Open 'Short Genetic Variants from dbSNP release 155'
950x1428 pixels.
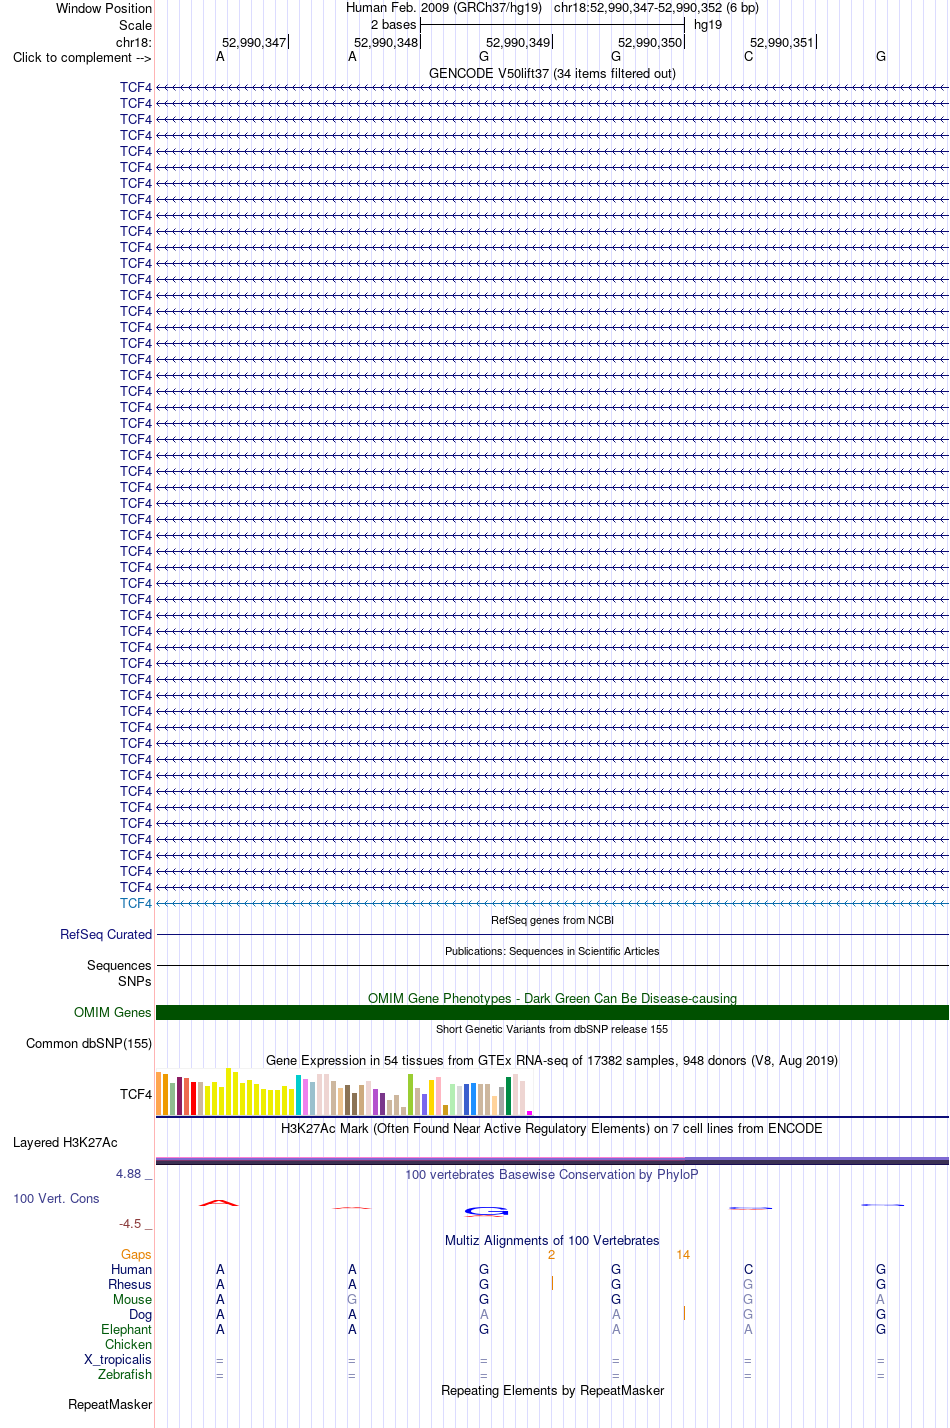[552, 1029]
